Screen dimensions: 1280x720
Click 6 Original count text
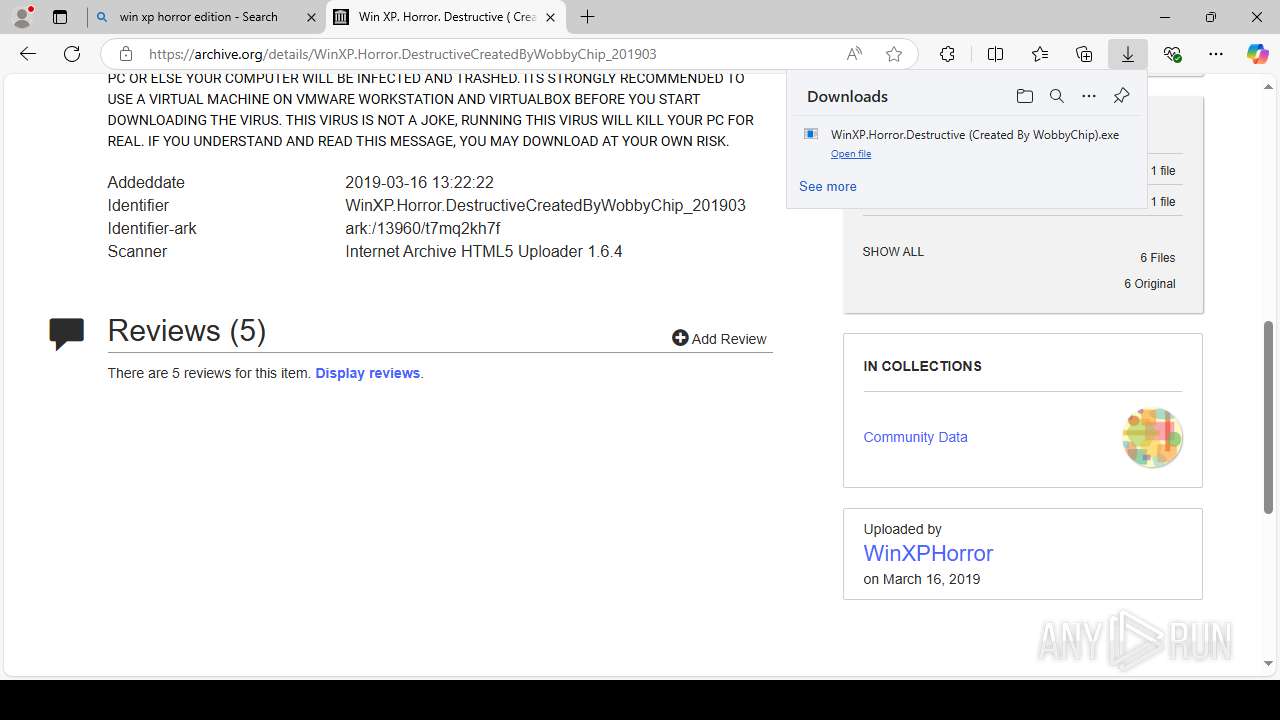1150,284
